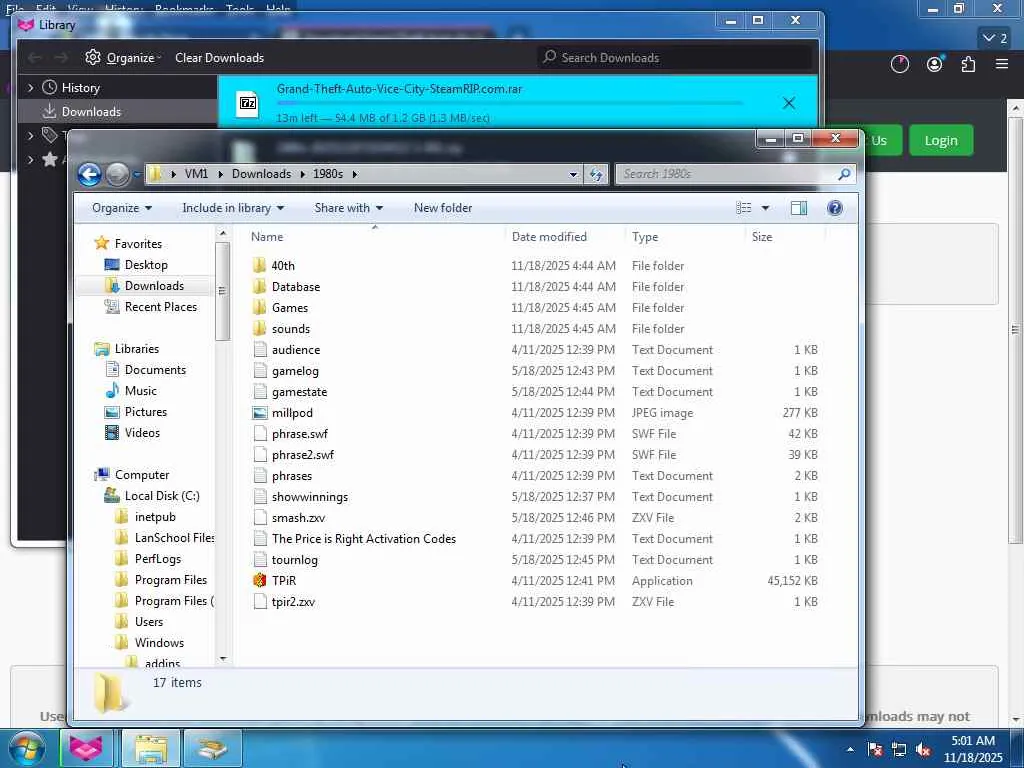Click the browser account profile icon

click(935, 64)
